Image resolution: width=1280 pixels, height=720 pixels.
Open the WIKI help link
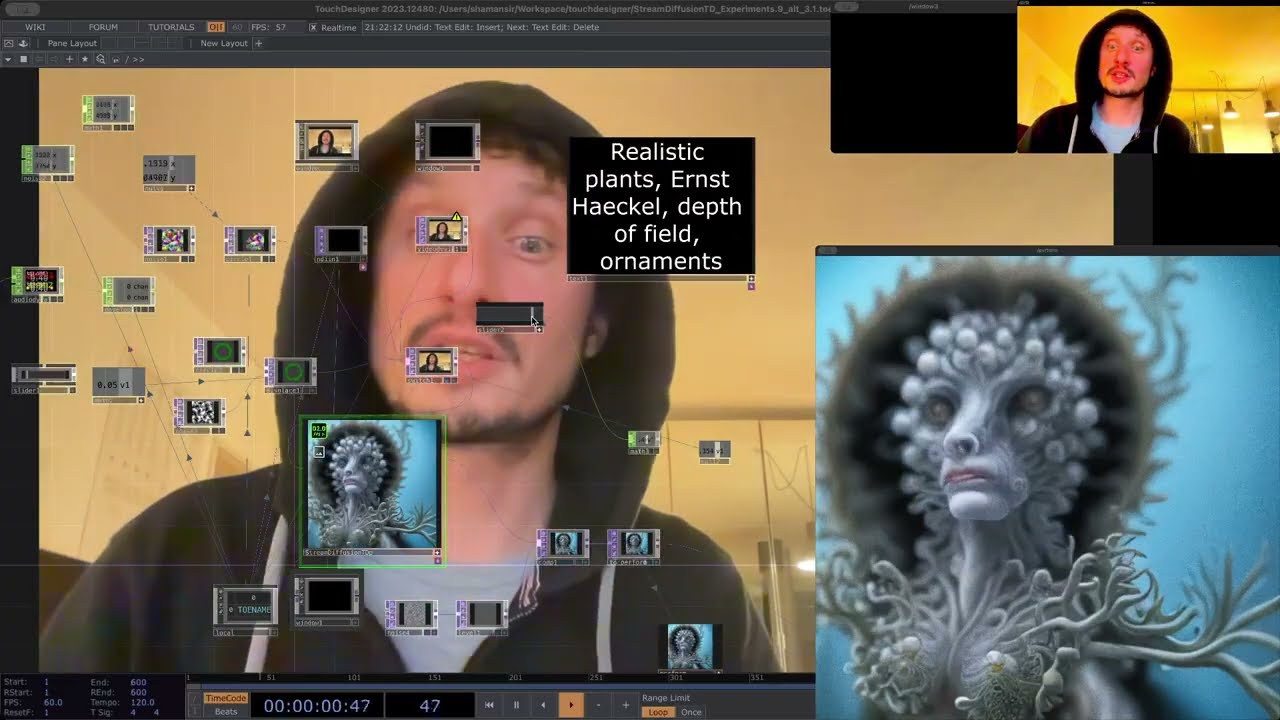[35, 27]
